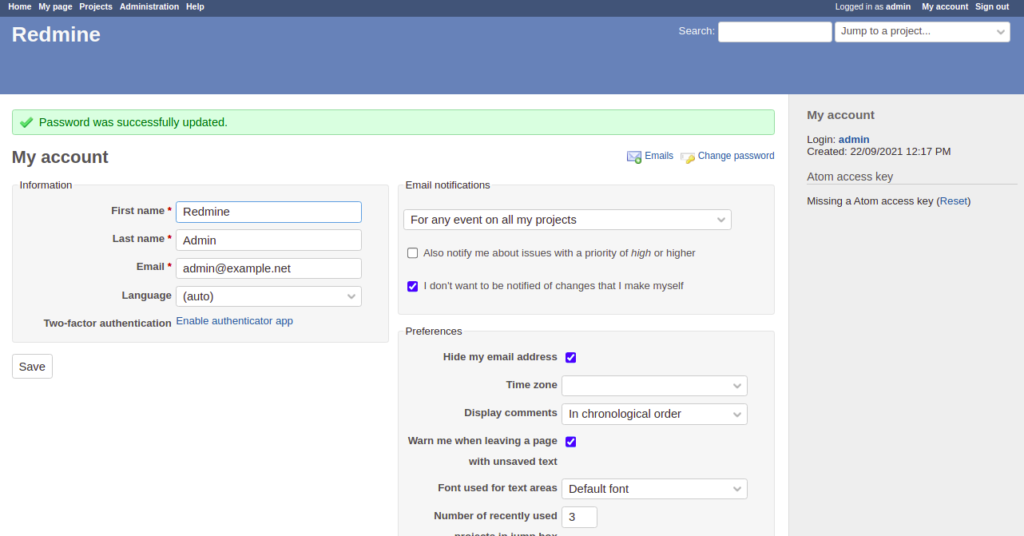
Task: Open Projects in top menu
Action: [x=96, y=7]
